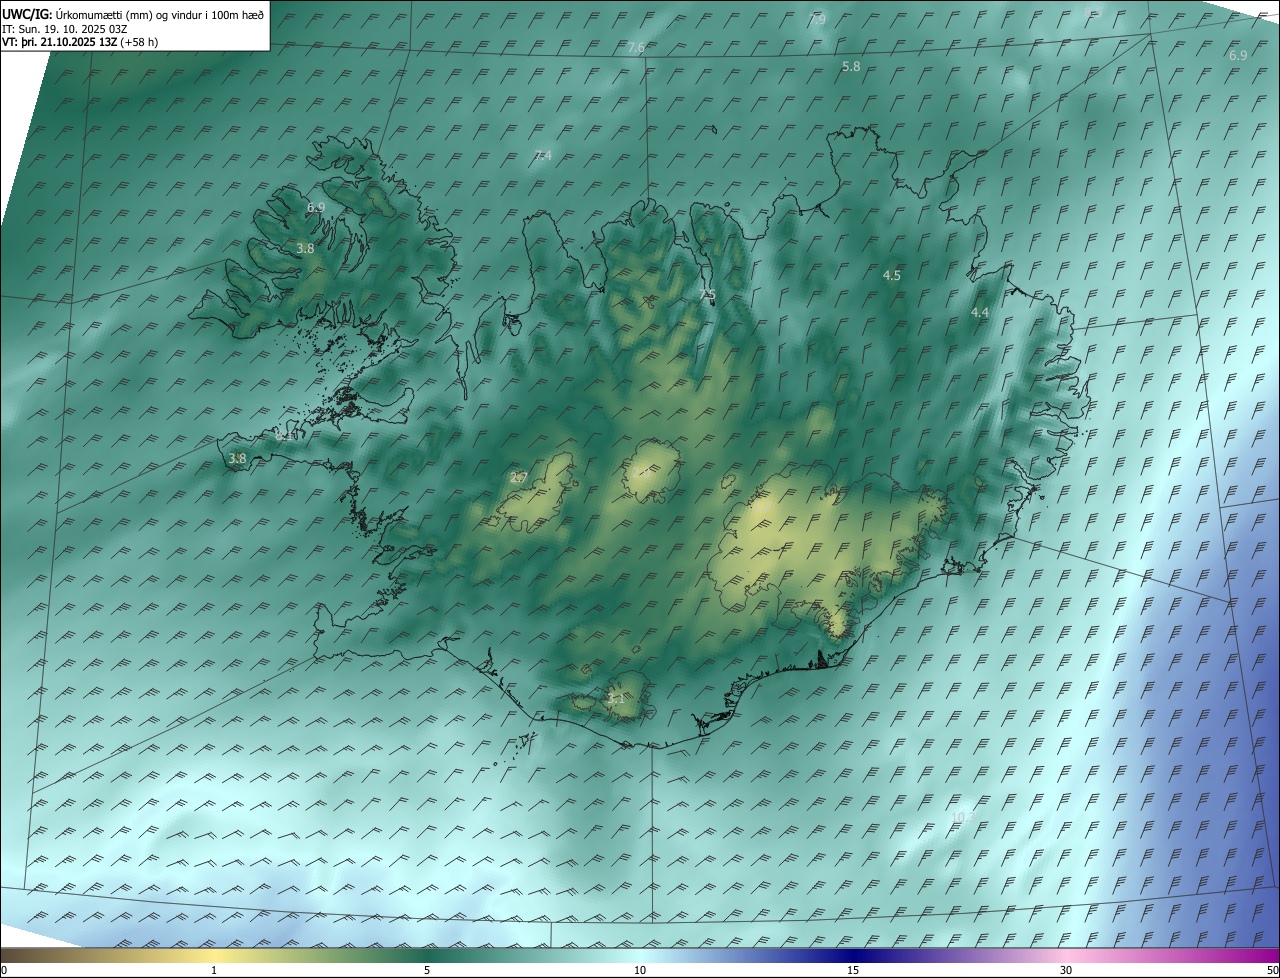Pick the dark navy segment of the color scale

pyautogui.click(x=853, y=956)
